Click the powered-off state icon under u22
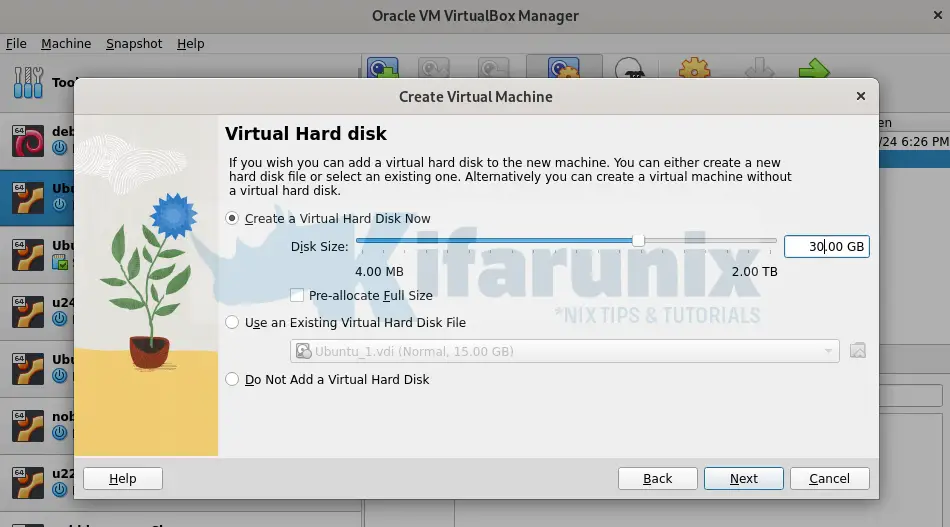 59,489
